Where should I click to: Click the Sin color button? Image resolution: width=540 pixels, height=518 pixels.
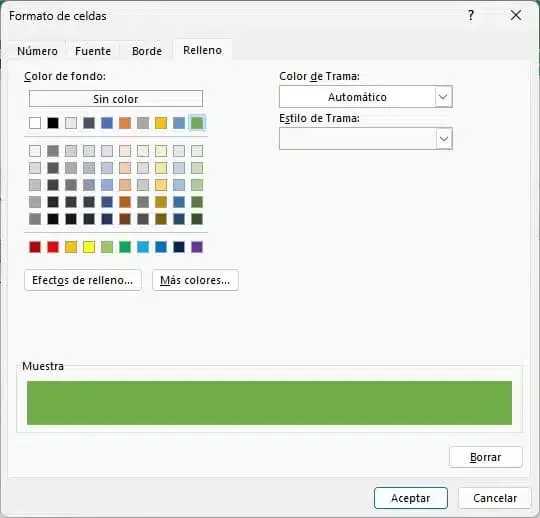116,99
